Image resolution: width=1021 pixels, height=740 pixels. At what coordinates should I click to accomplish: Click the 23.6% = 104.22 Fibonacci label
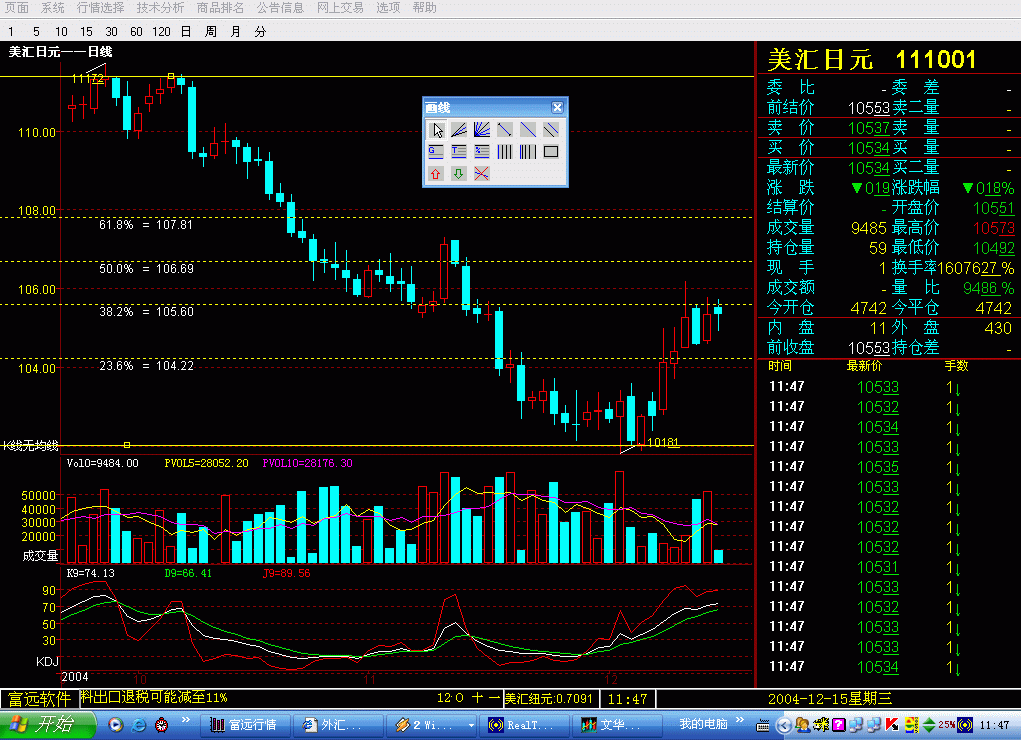coord(146,365)
